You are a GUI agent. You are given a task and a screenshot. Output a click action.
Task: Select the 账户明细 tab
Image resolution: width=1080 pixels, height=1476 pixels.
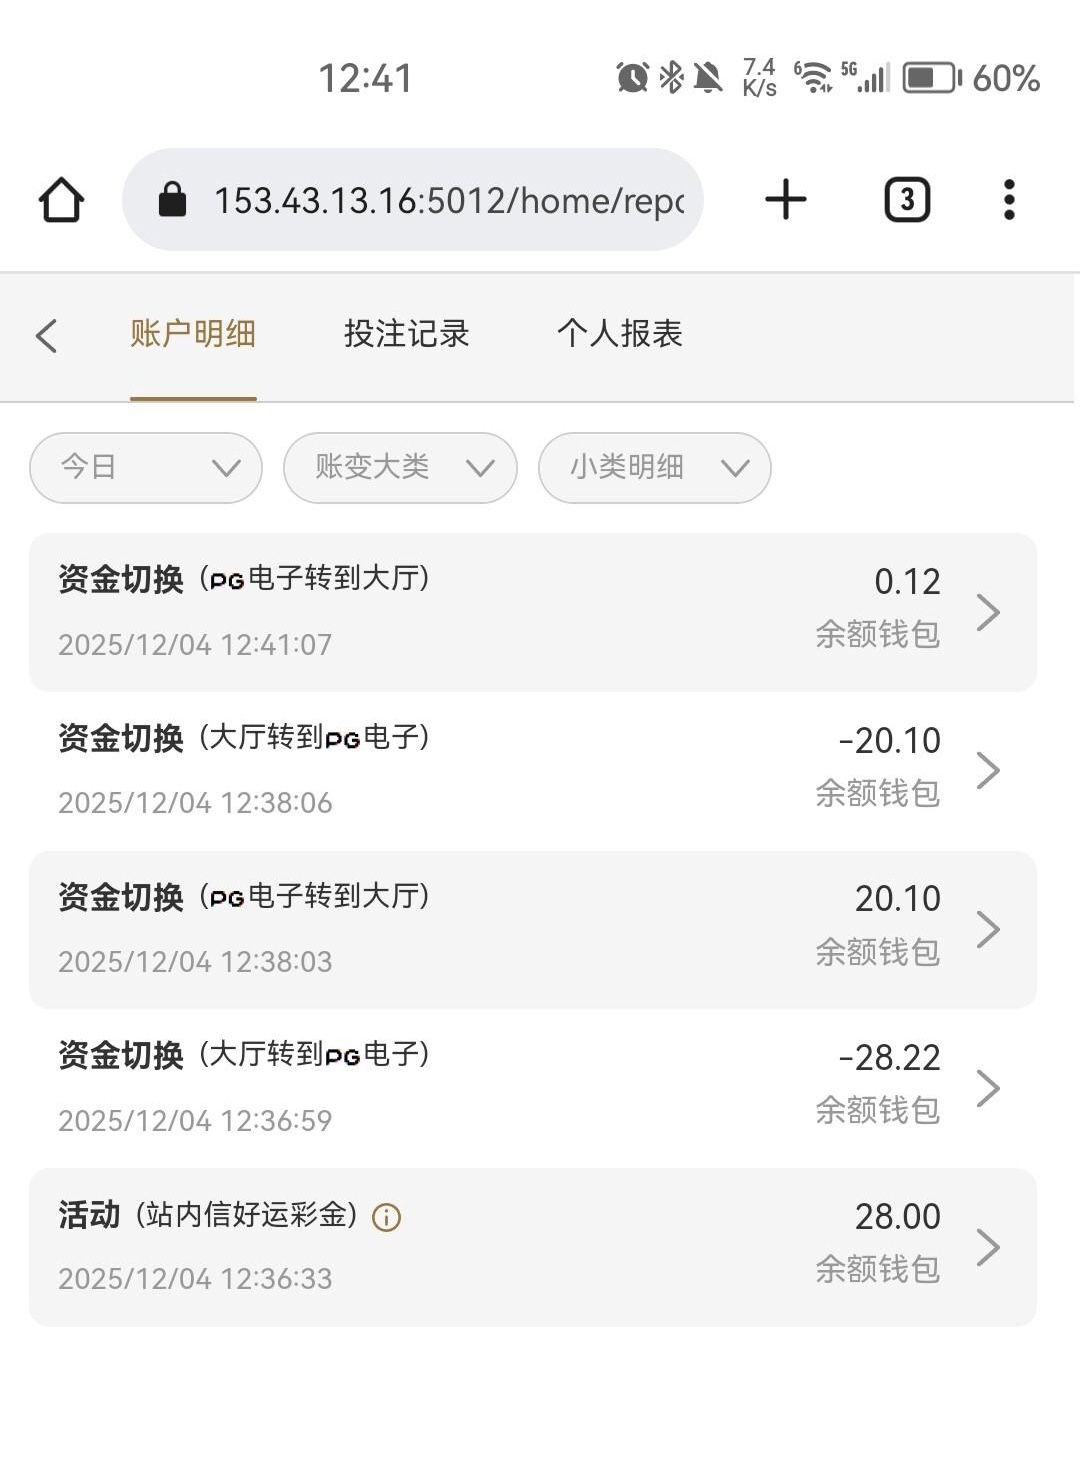(193, 334)
